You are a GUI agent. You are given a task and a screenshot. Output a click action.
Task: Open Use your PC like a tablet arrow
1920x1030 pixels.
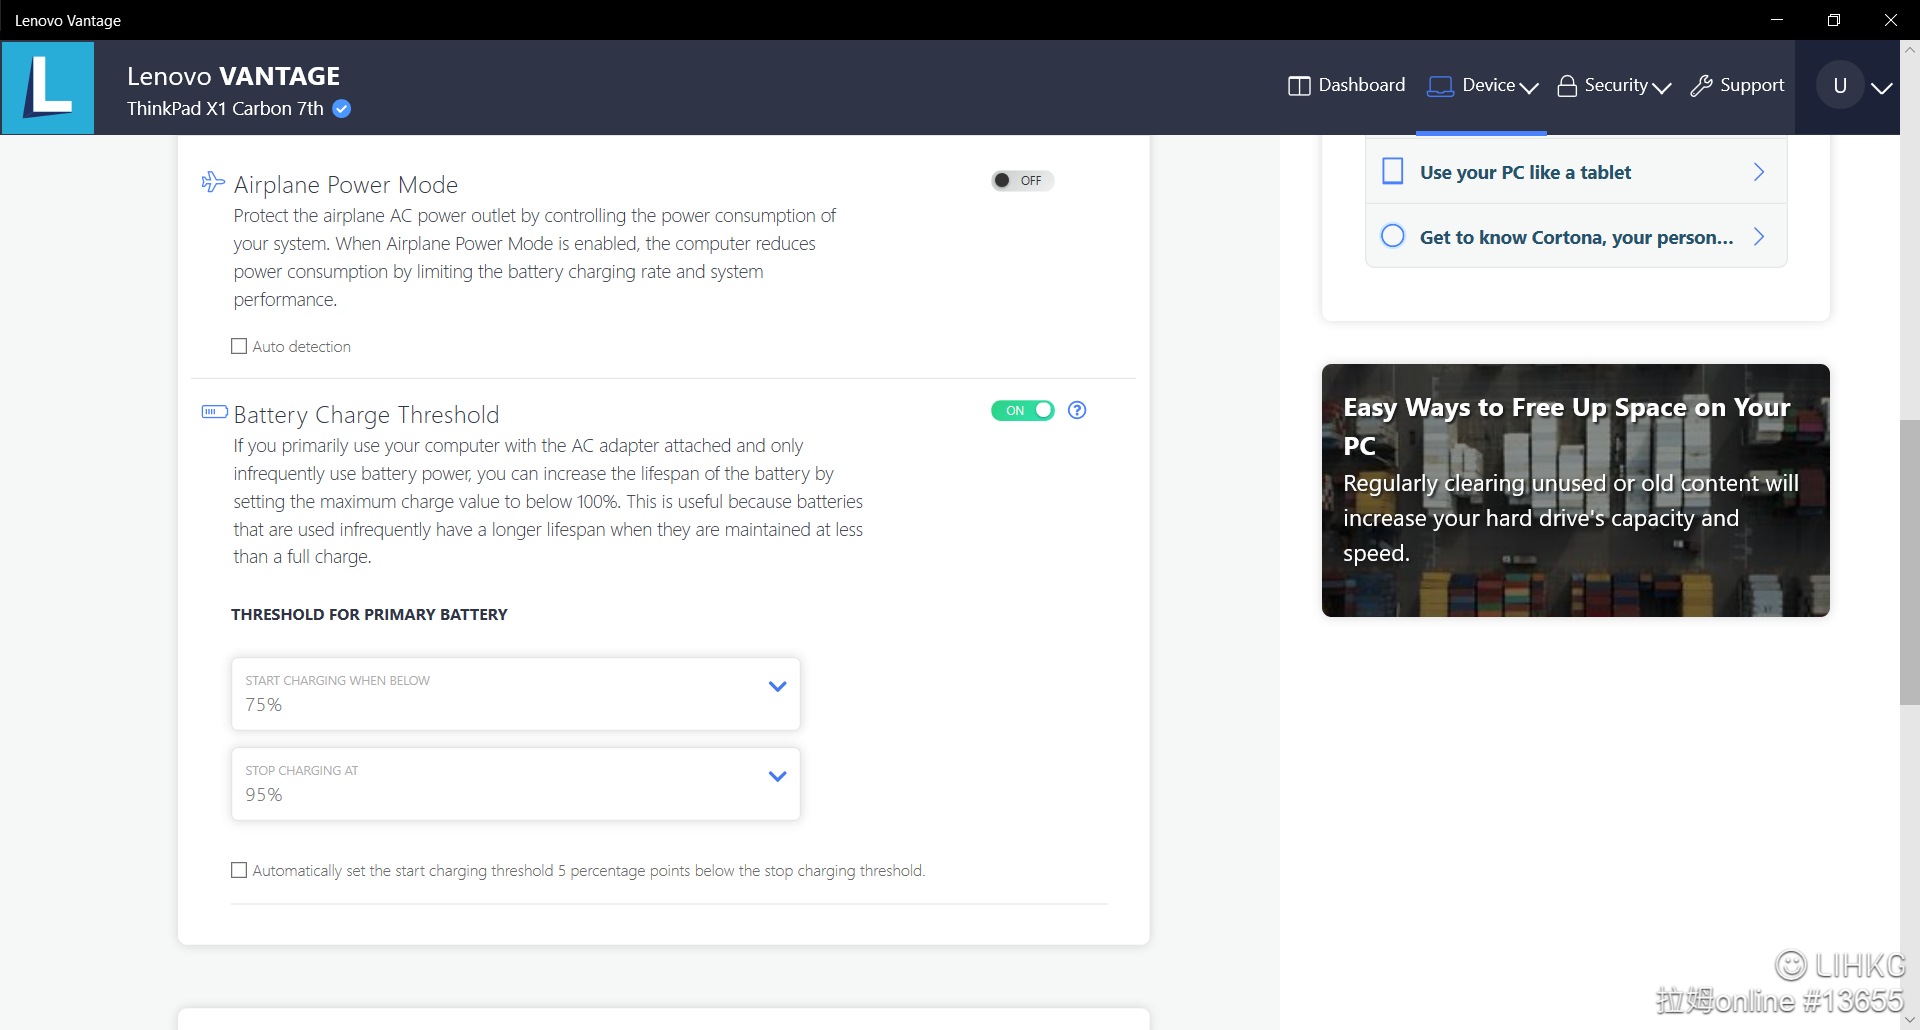[1759, 172]
